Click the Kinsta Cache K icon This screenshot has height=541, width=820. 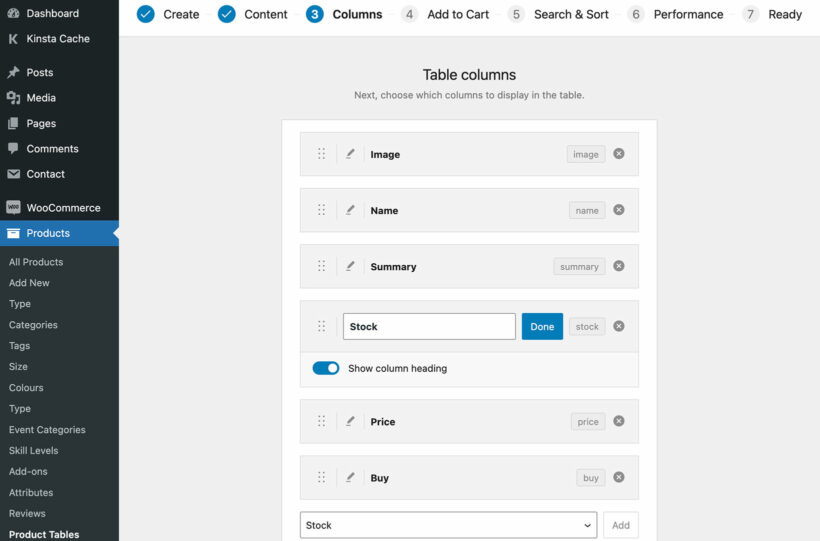[13, 39]
